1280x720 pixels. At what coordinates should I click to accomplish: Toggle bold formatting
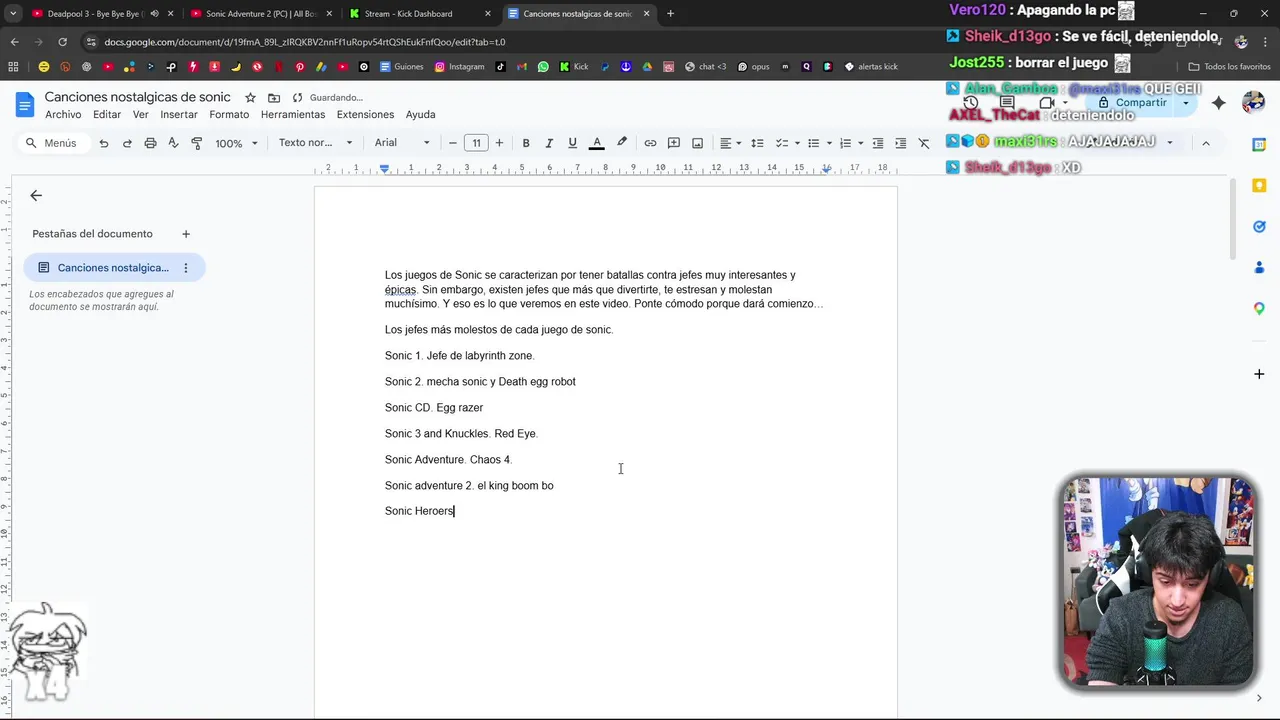tap(526, 143)
